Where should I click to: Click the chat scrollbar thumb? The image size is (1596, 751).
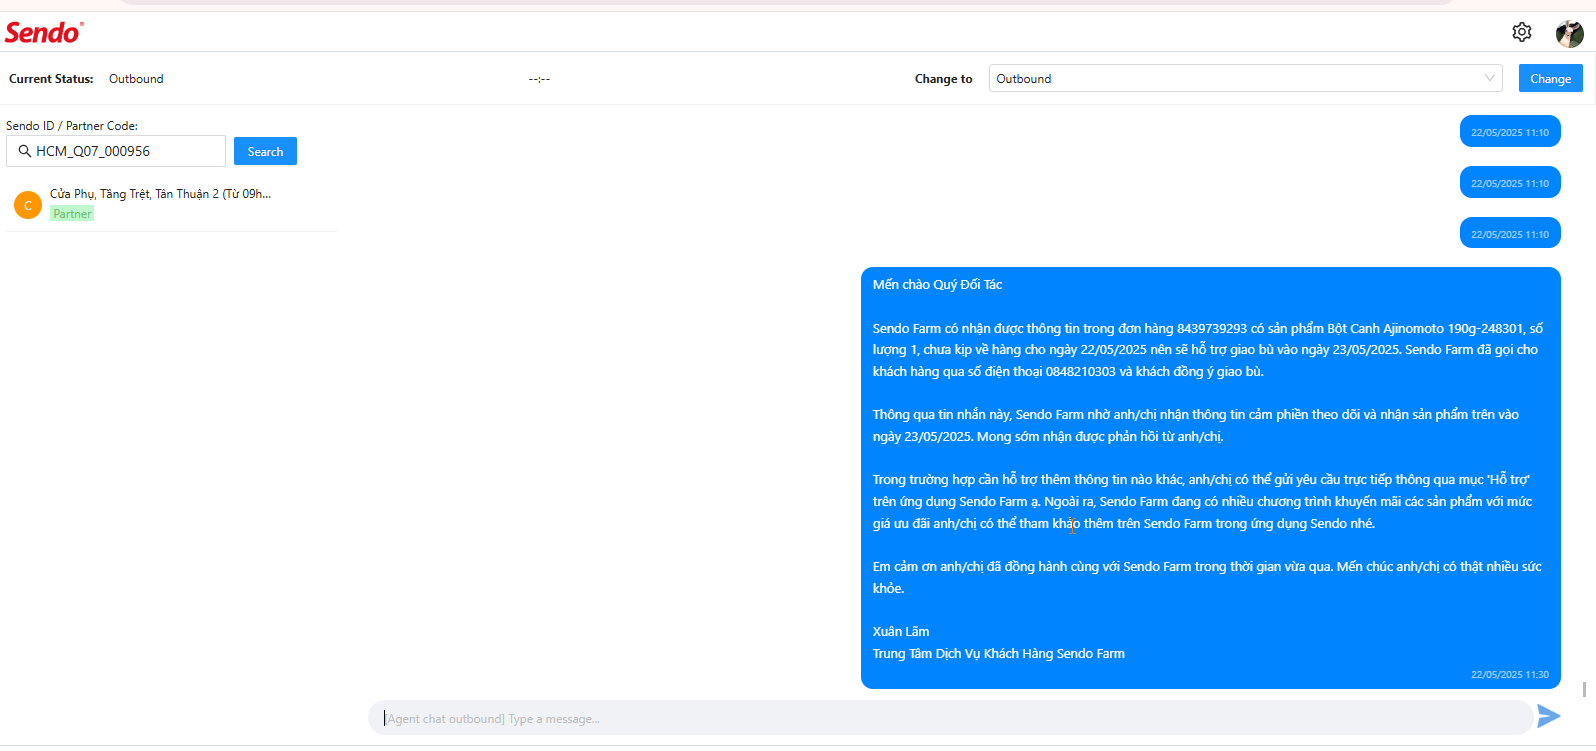tap(1584, 689)
